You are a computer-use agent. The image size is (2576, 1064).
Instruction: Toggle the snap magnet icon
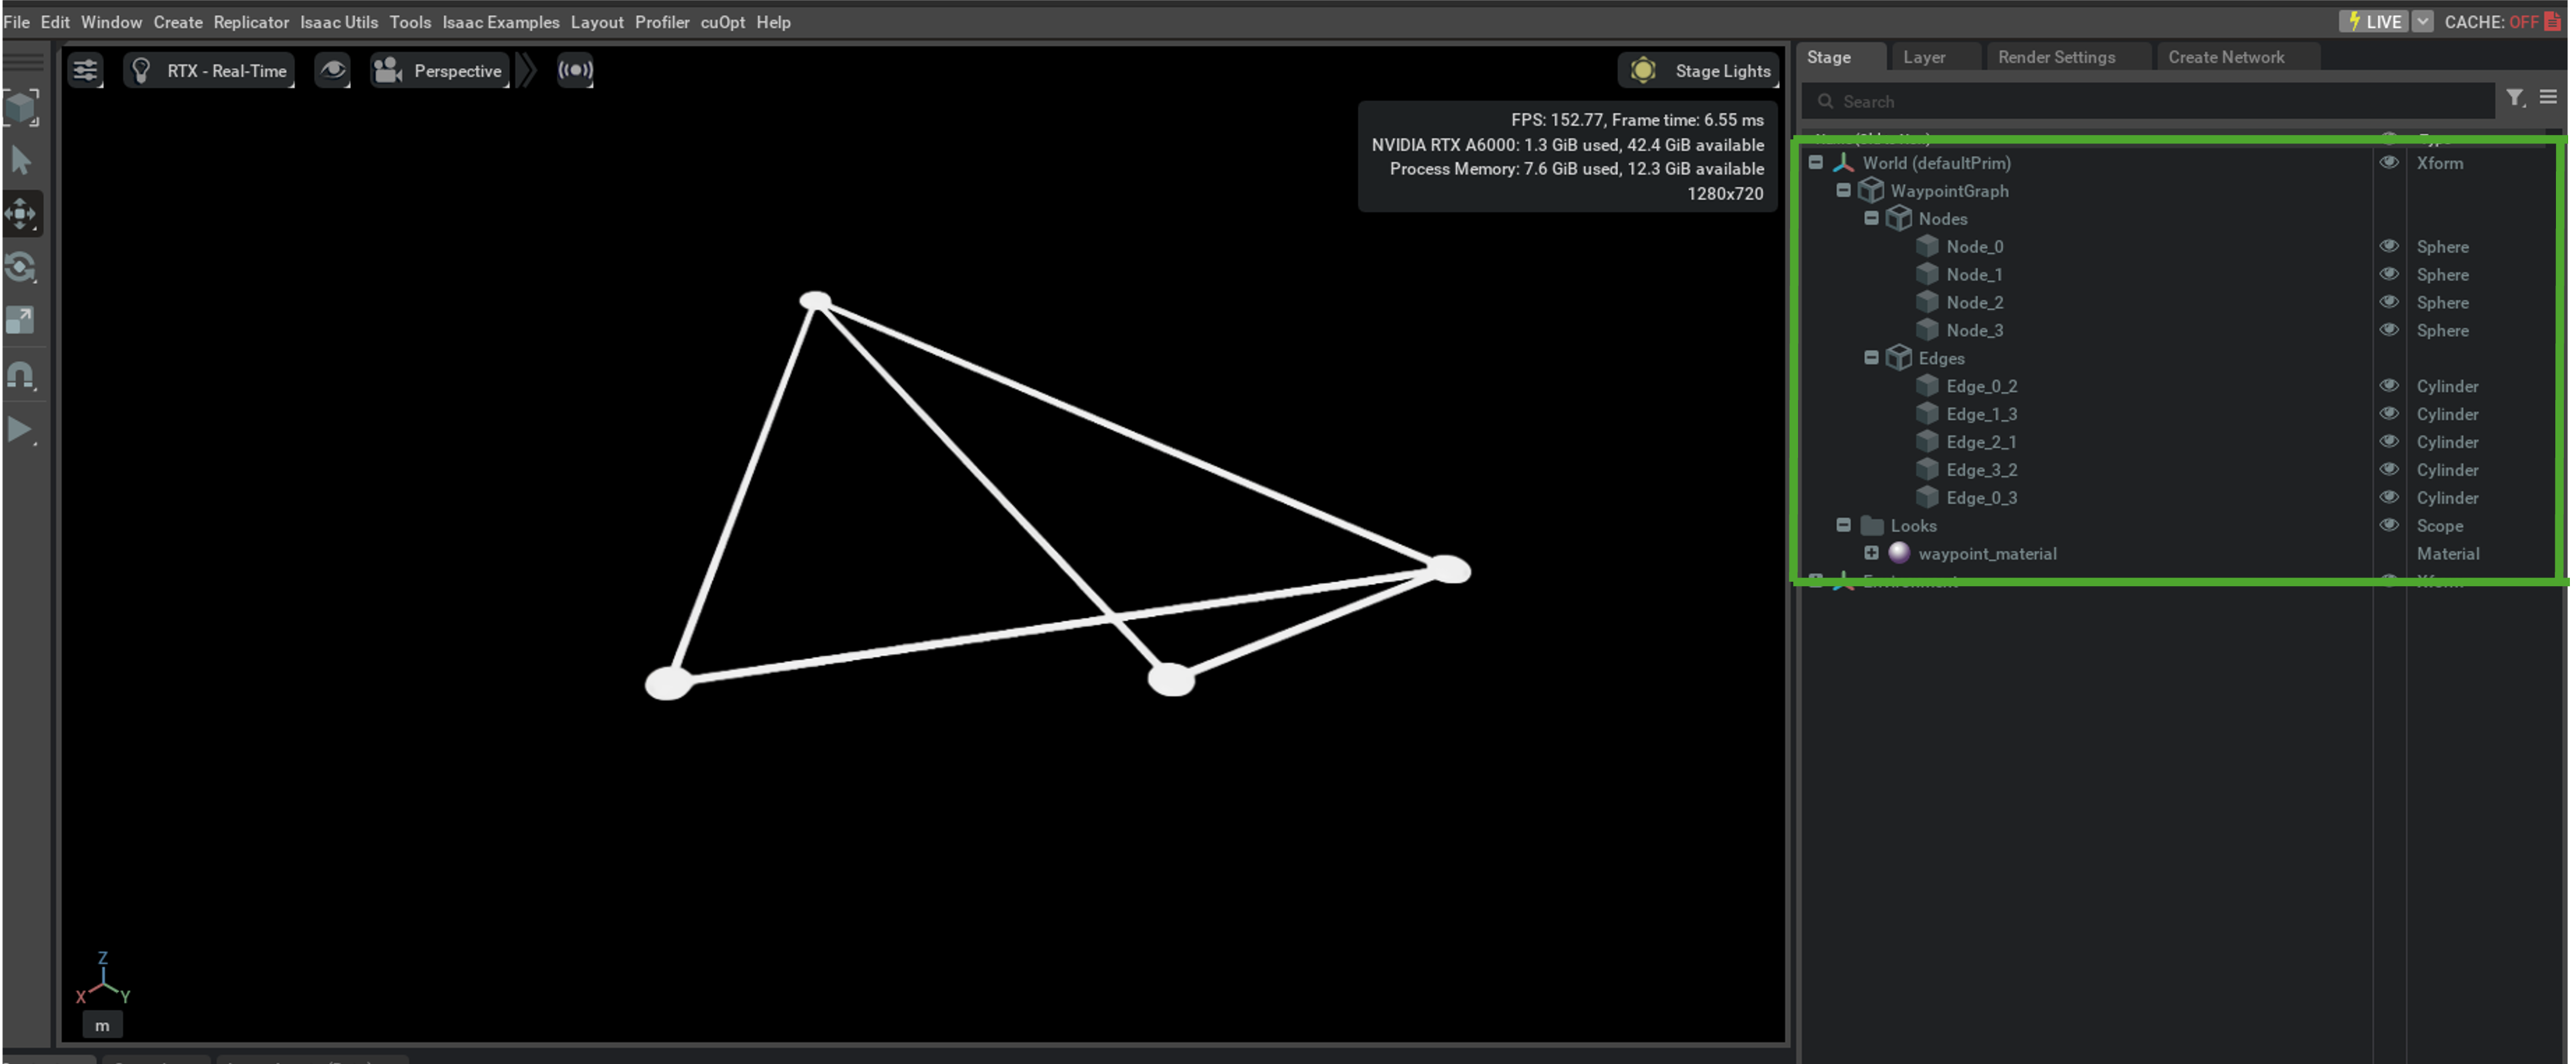tap(21, 375)
